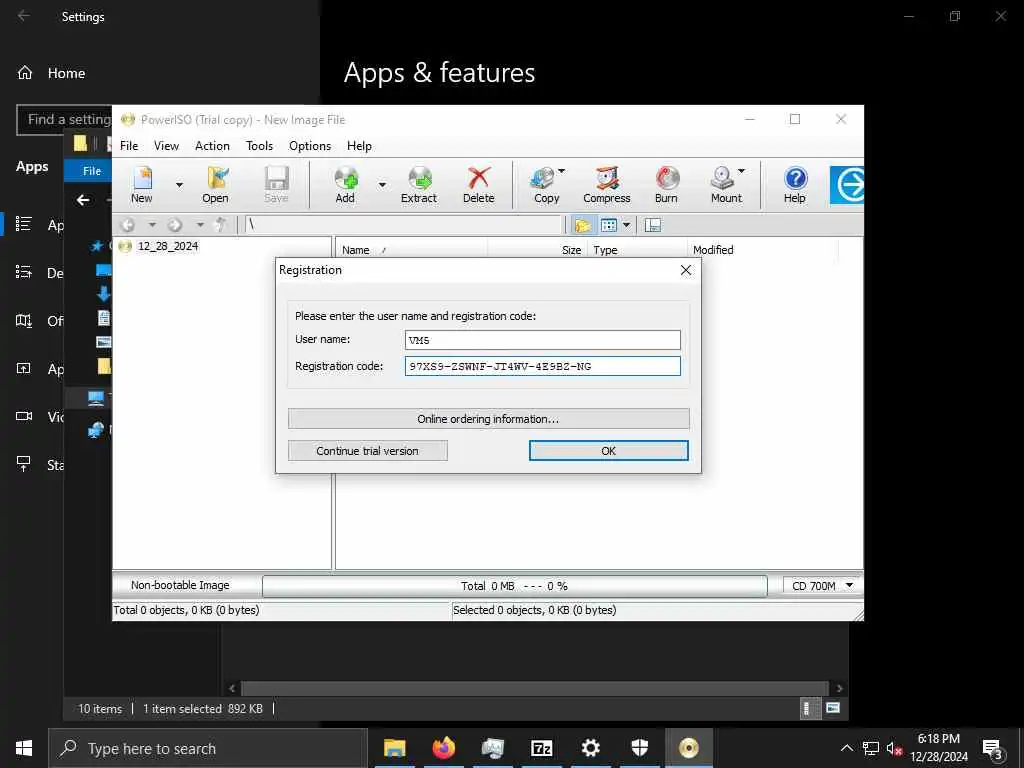This screenshot has height=768, width=1024.
Task: Sort by the Modified column header
Action: [762, 250]
